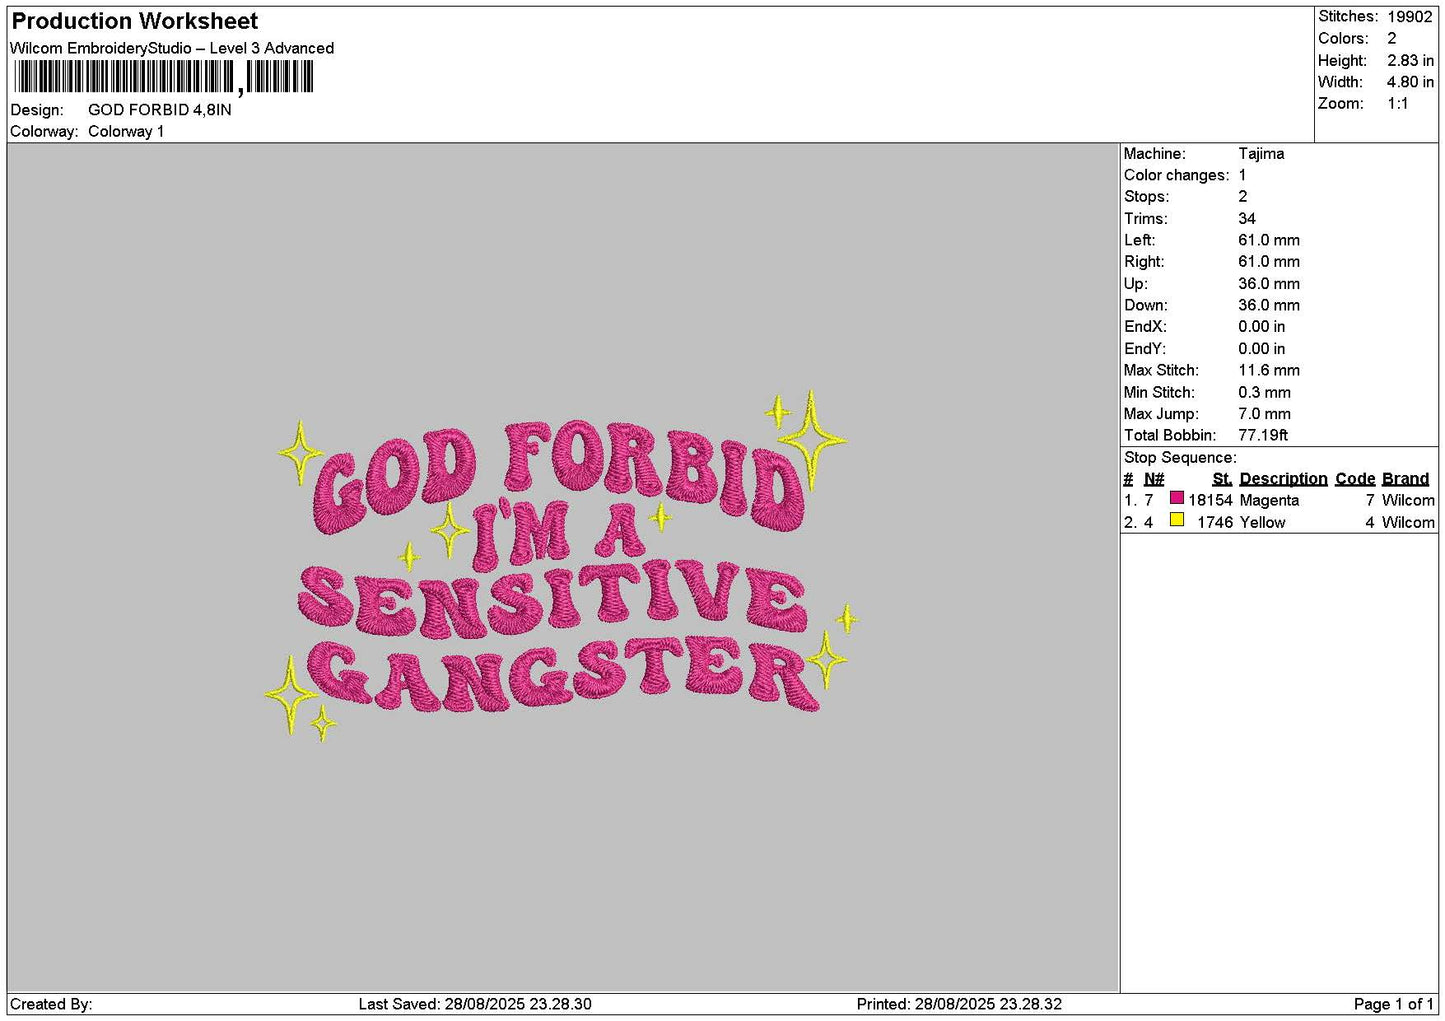This screenshot has width=1445, height=1021.
Task: Click the 'Stop Sequence:' heading
Action: [1180, 458]
